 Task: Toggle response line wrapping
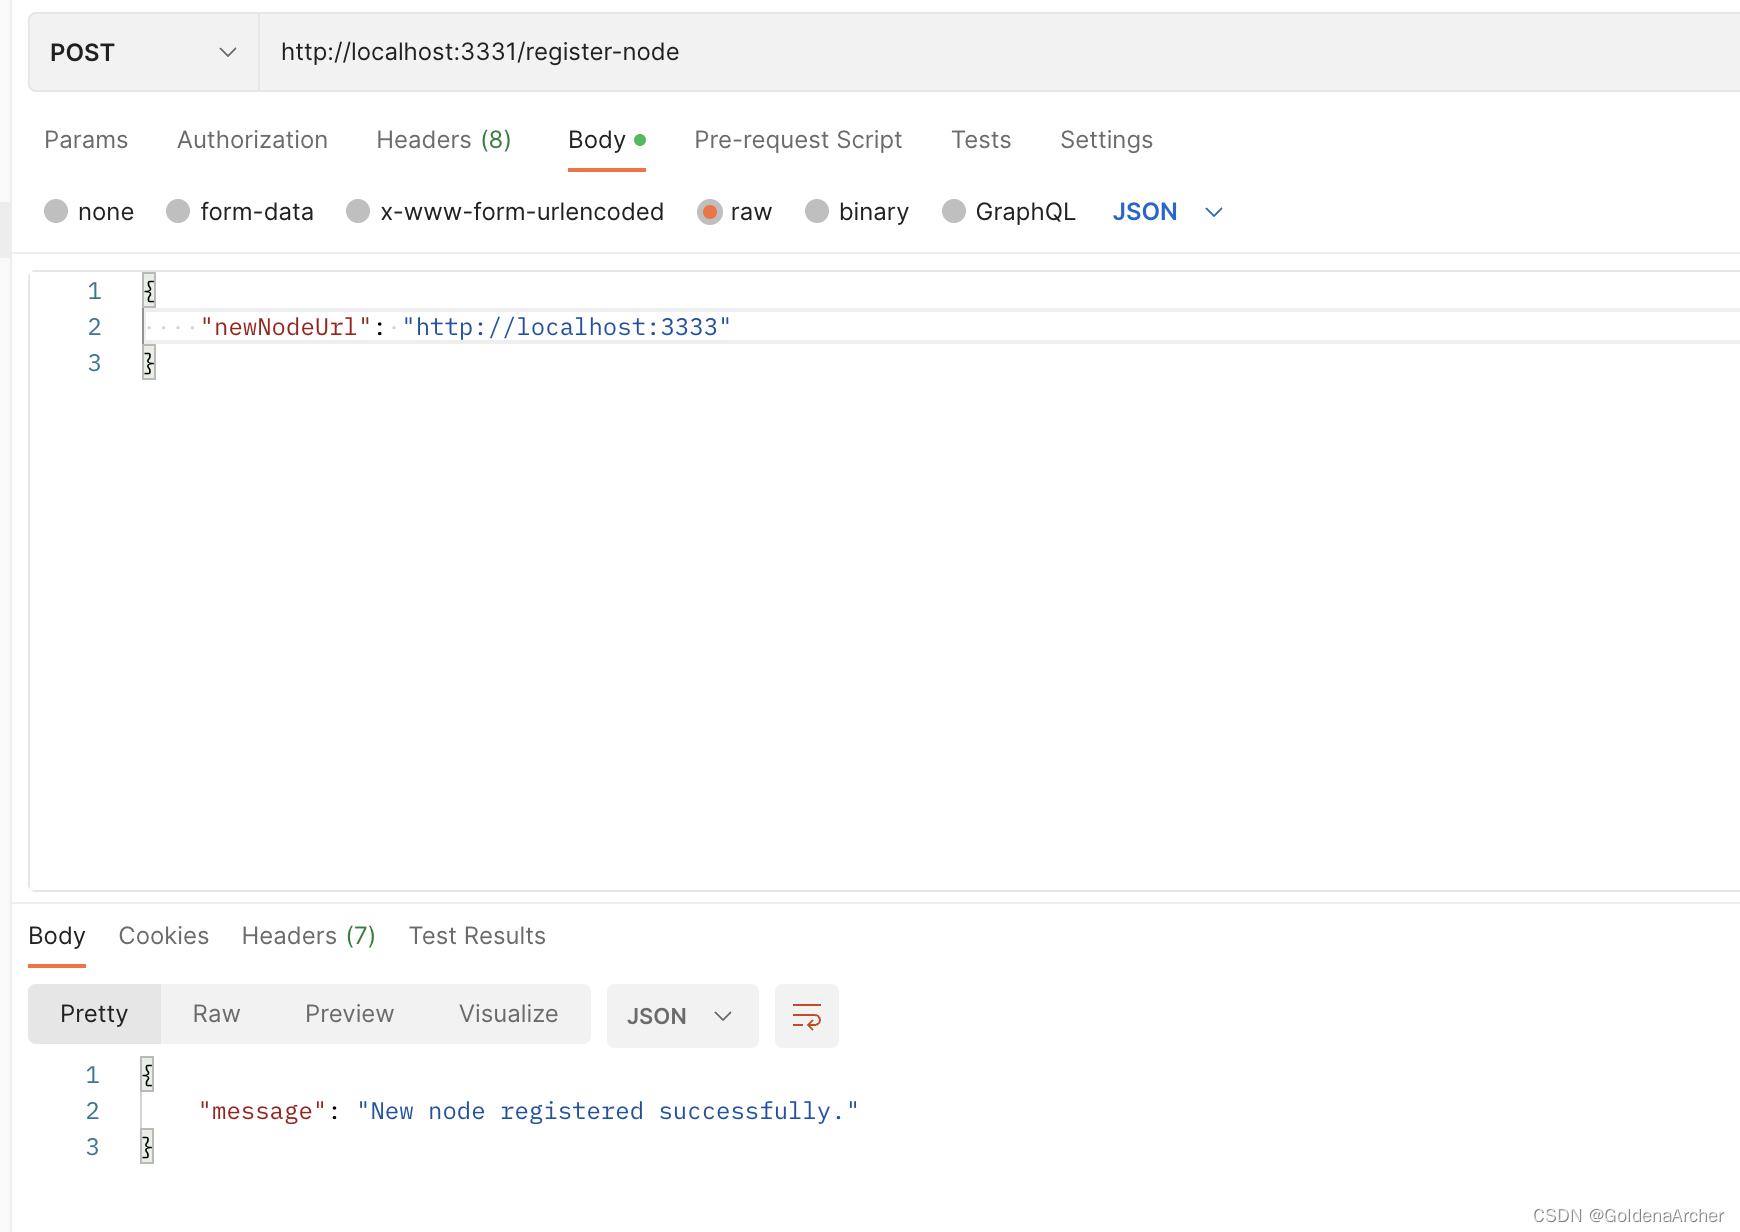(x=806, y=1016)
